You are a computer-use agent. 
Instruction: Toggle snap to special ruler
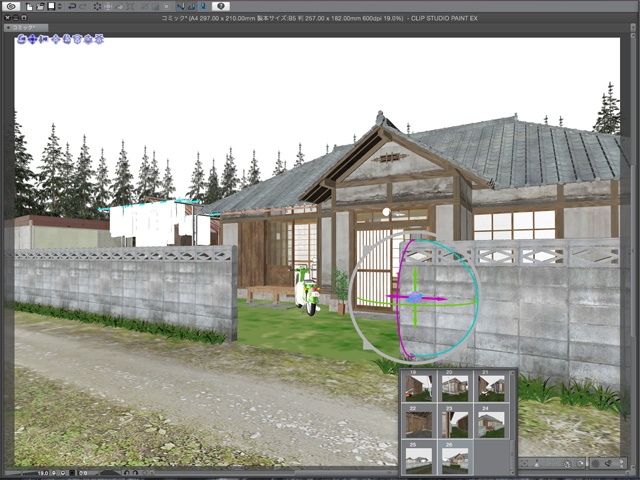tap(192, 7)
